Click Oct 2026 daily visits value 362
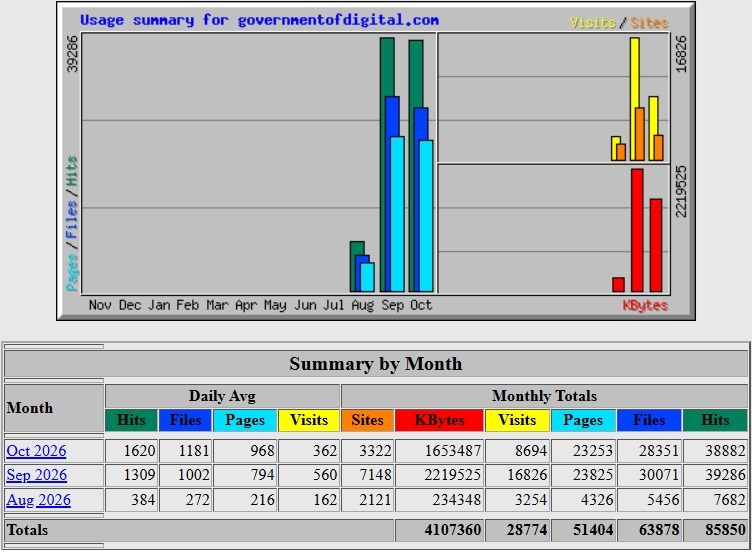This screenshot has height=553, width=752. click(325, 451)
